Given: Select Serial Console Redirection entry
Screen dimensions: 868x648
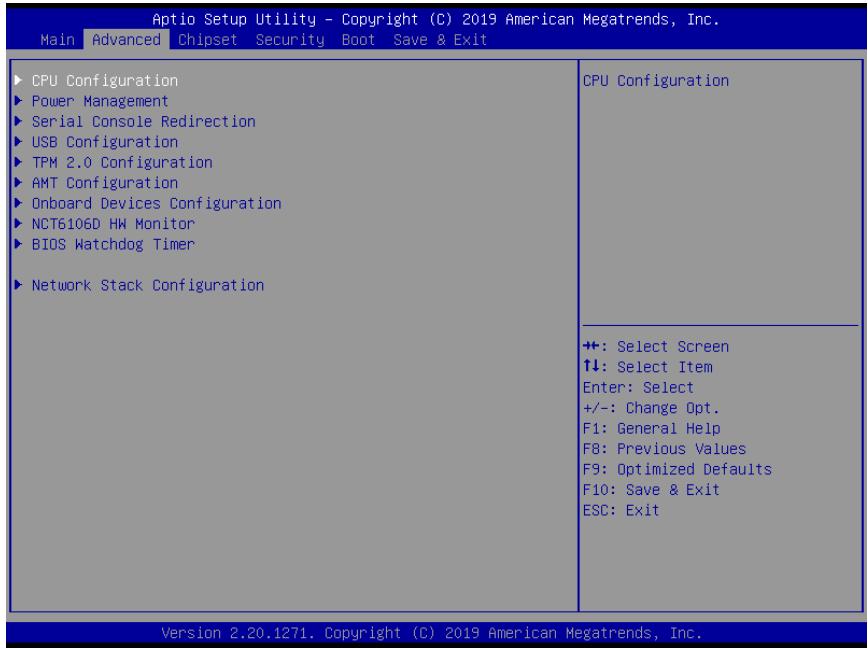Looking at the screenshot, I should click(x=143, y=122).
